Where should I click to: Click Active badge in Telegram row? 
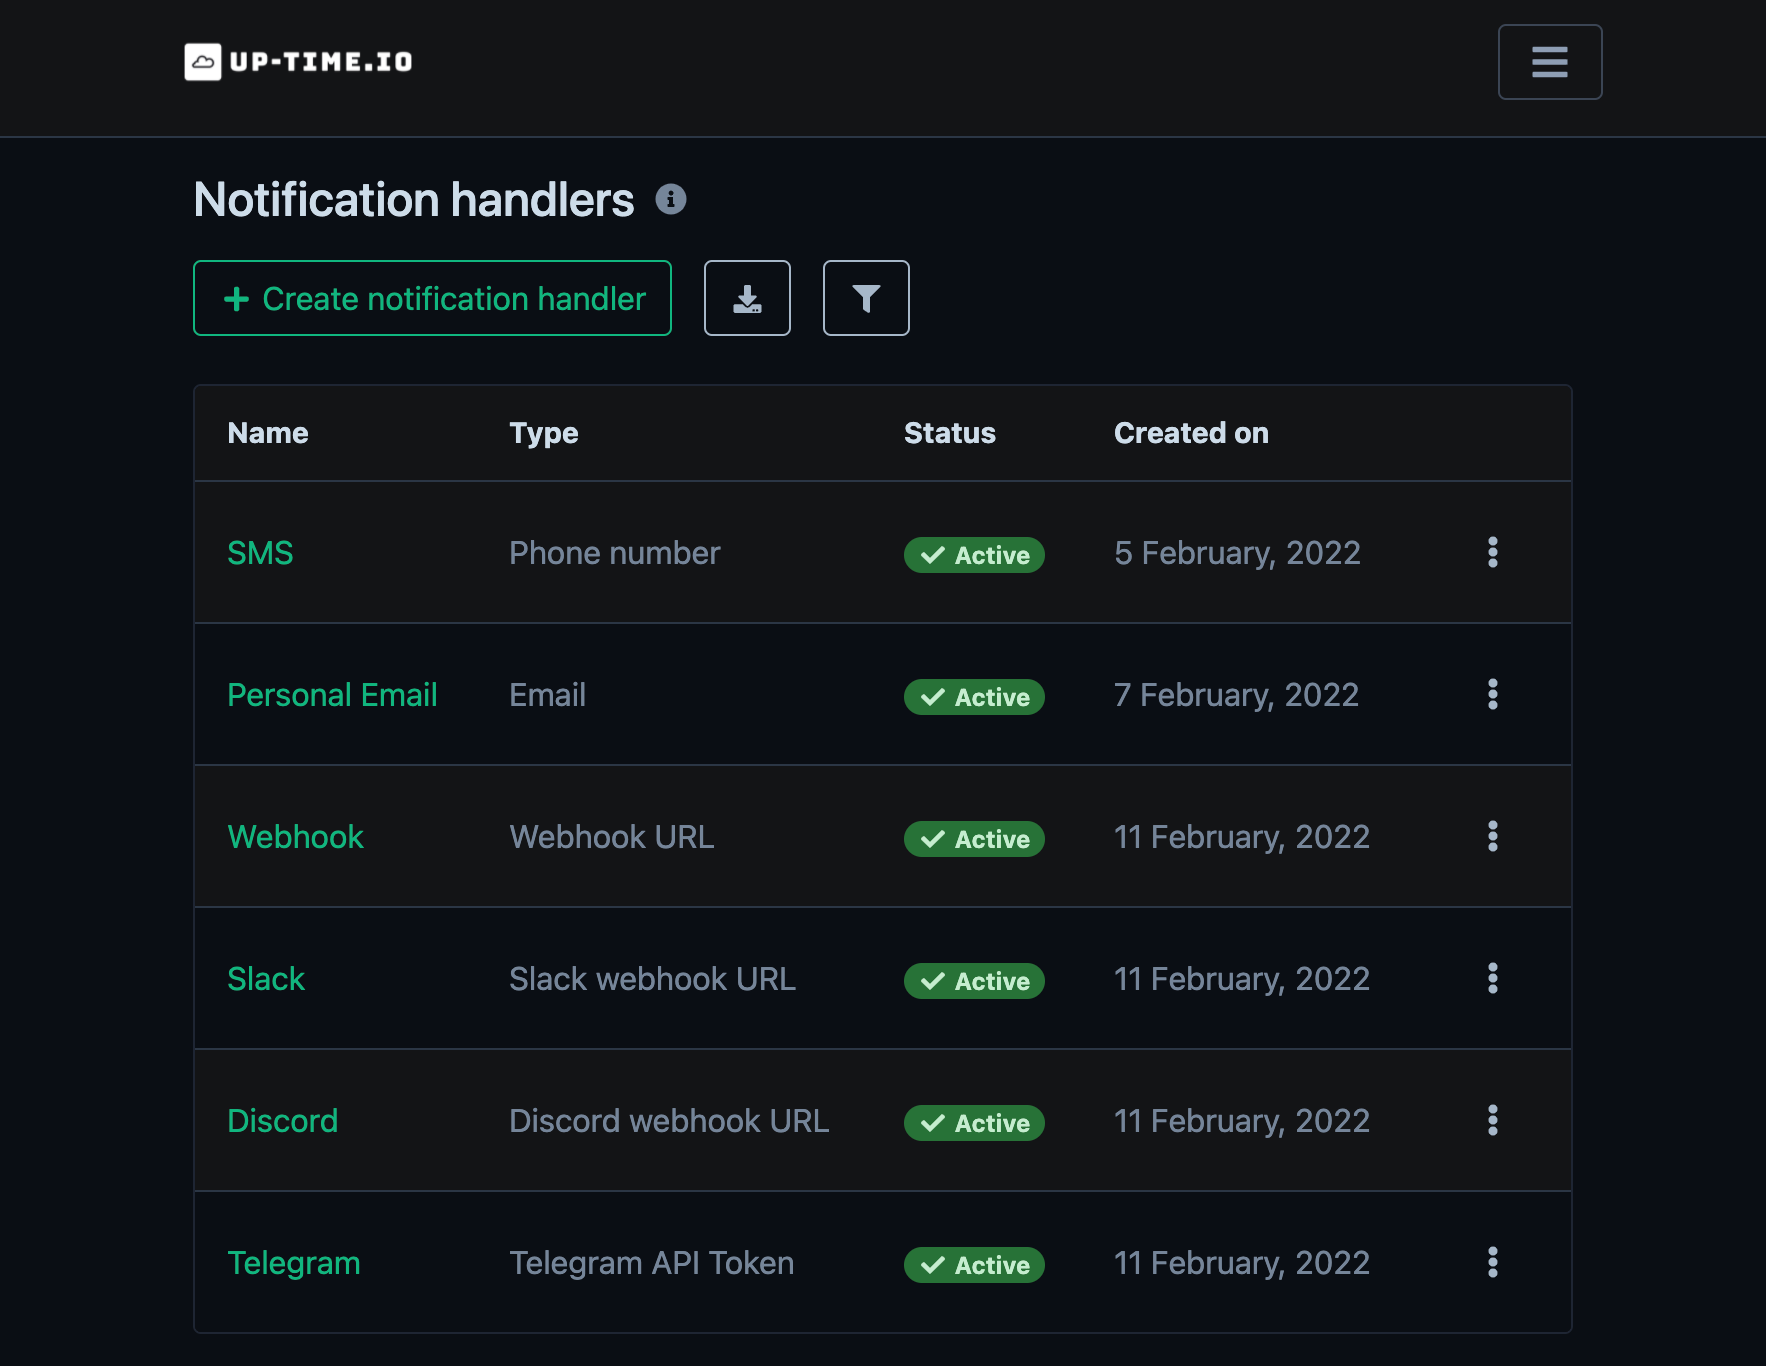(x=974, y=1265)
